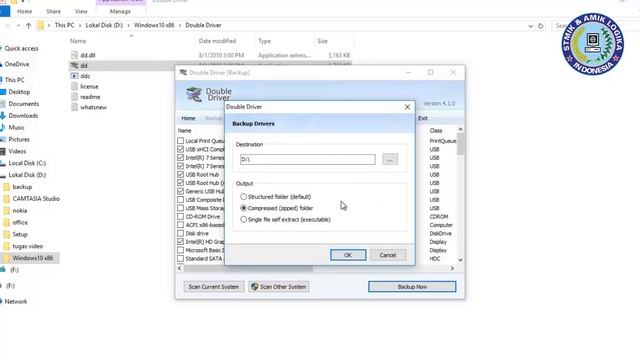Select Structured folder (default) radio option
Screen dimensions: 640x360
[x=244, y=197]
